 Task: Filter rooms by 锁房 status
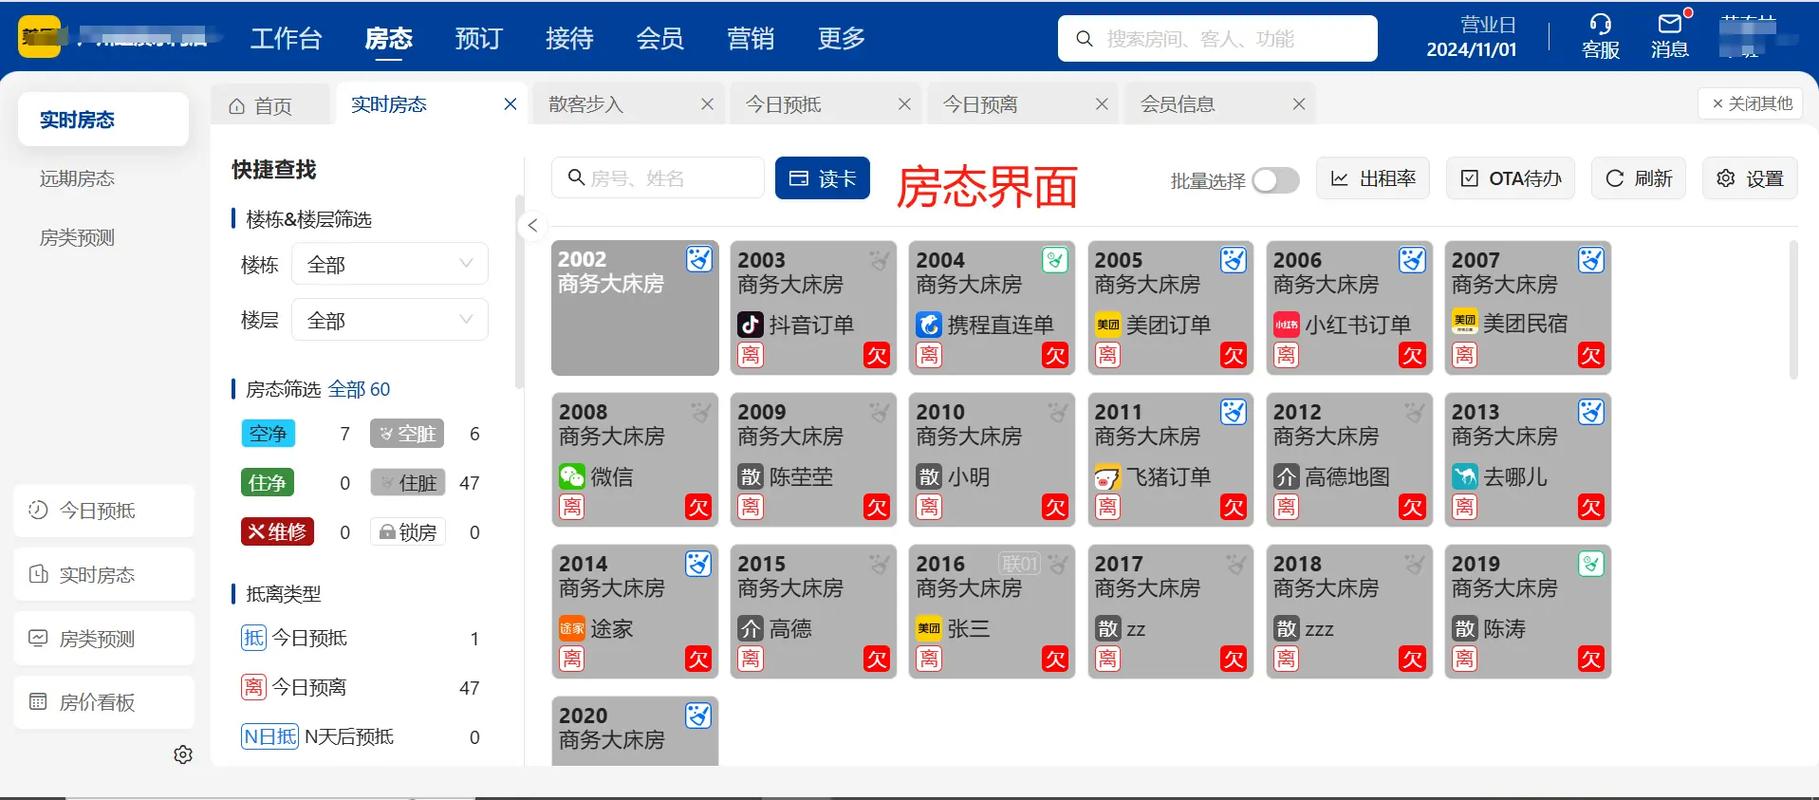coord(407,531)
